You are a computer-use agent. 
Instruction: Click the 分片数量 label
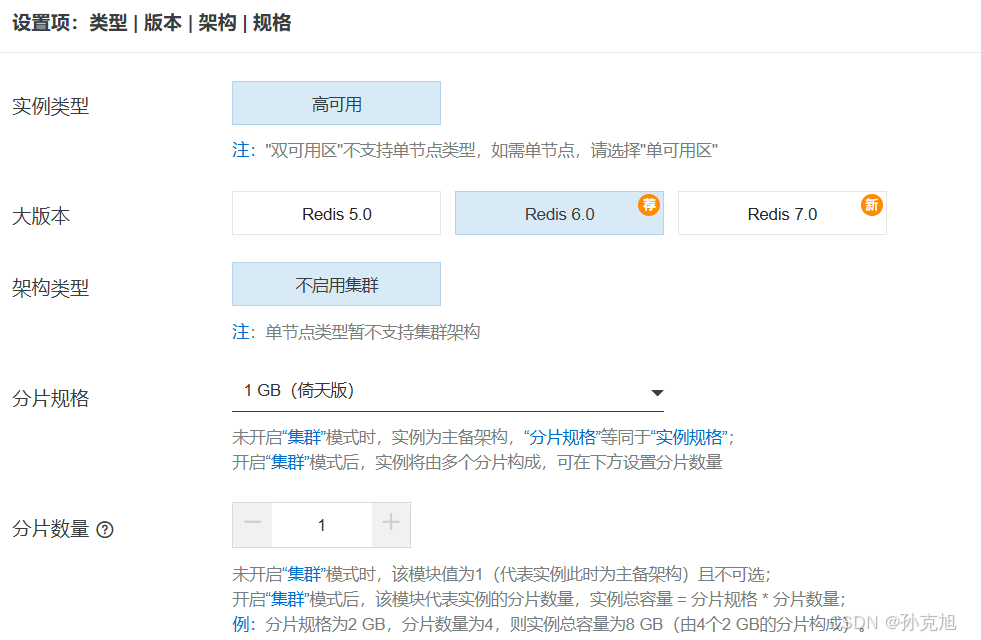click(x=51, y=529)
